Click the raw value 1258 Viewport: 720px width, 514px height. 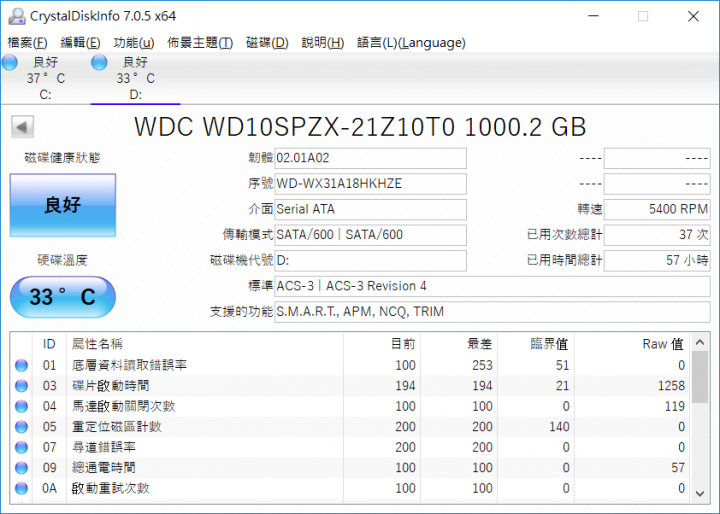point(671,386)
